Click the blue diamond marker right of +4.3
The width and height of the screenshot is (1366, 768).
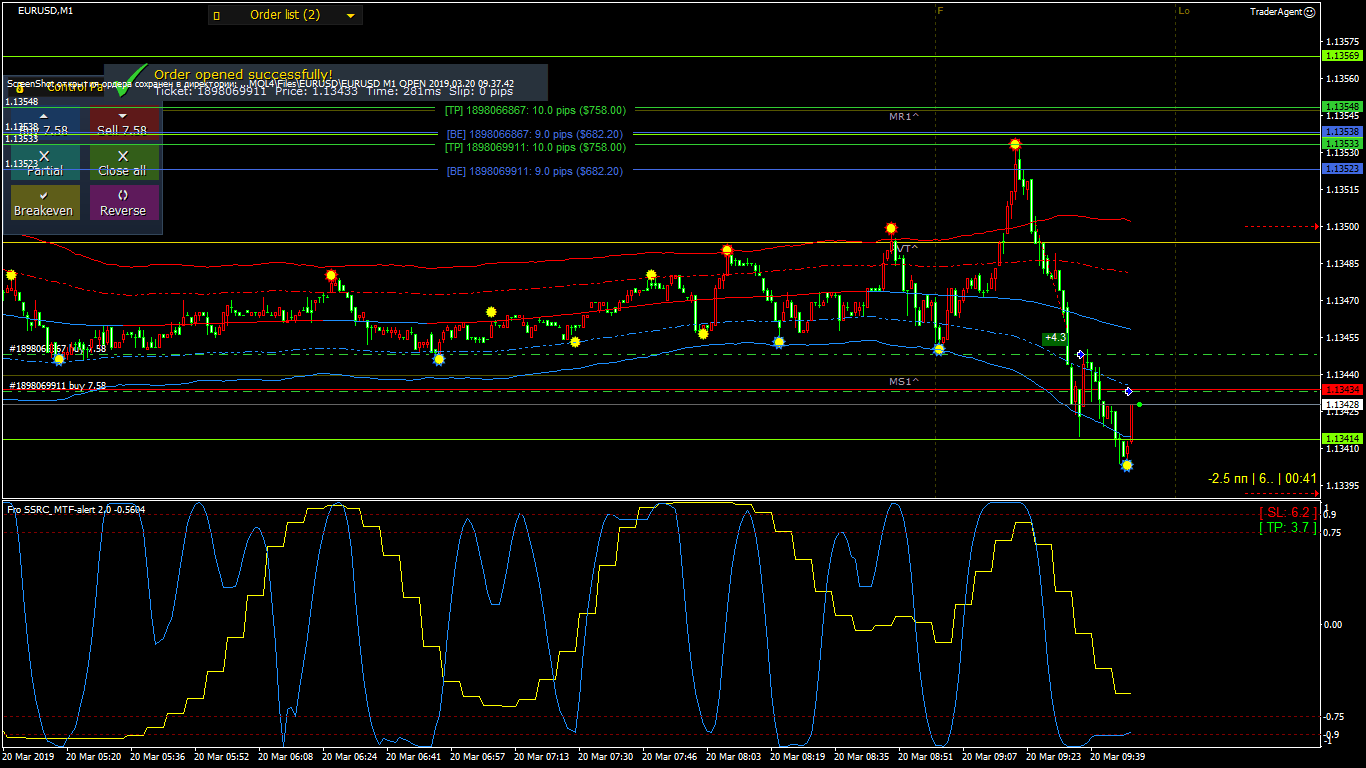[x=1081, y=355]
